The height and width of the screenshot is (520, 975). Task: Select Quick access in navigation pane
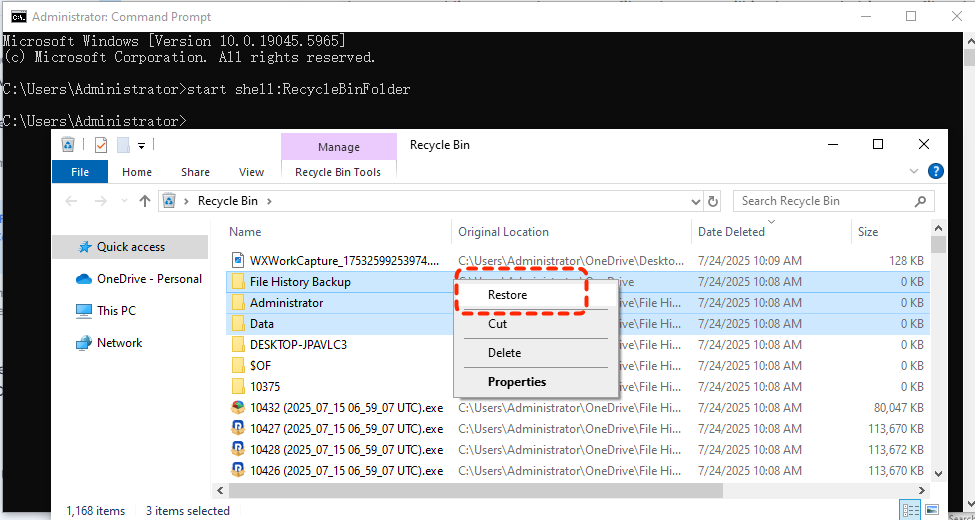coord(131,247)
